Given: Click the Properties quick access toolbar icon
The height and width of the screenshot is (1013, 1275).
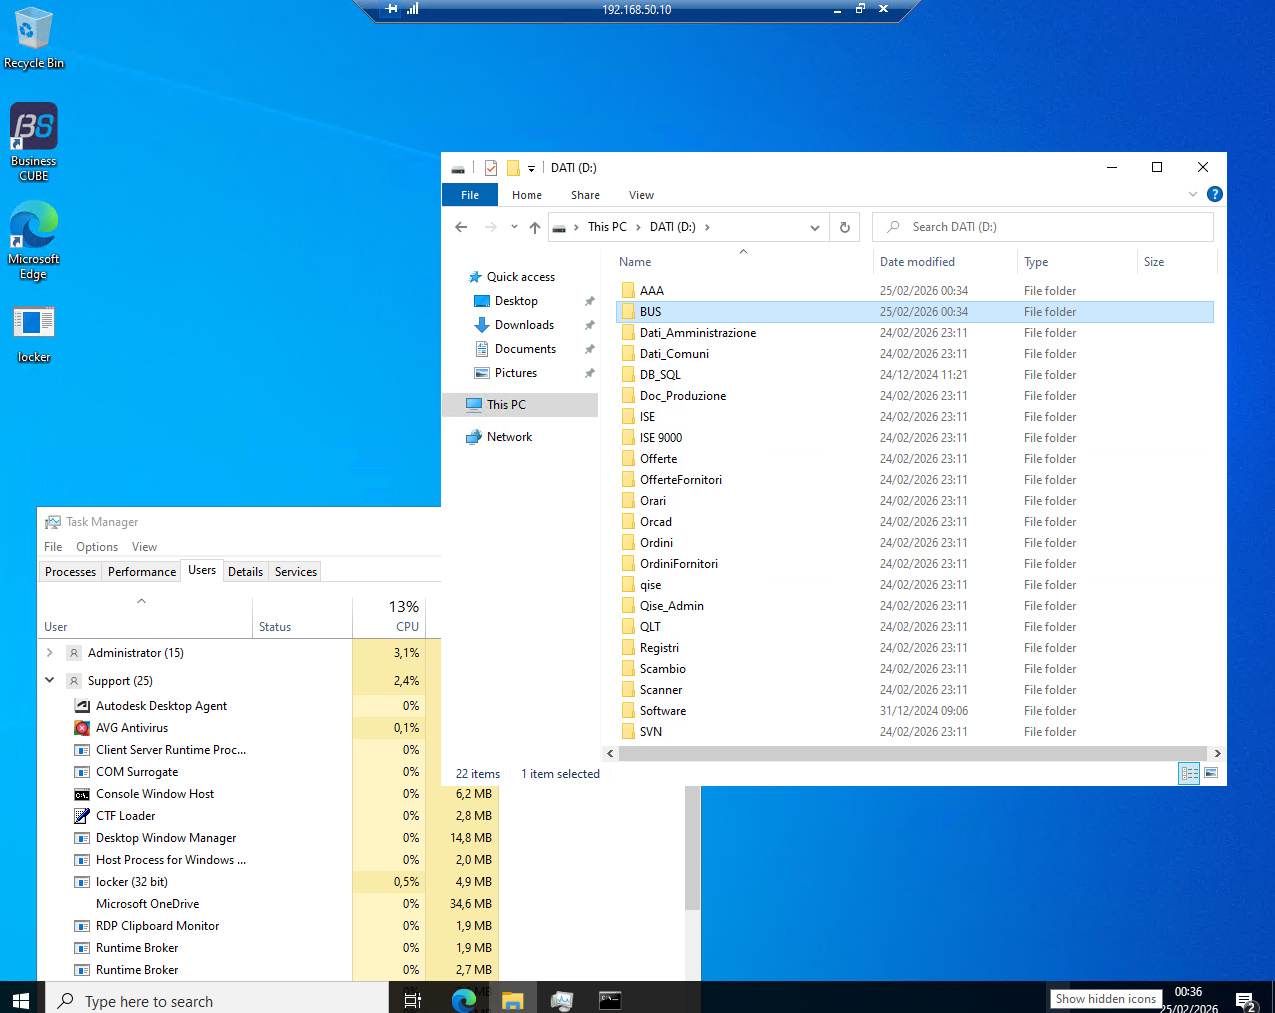Looking at the screenshot, I should tap(491, 168).
